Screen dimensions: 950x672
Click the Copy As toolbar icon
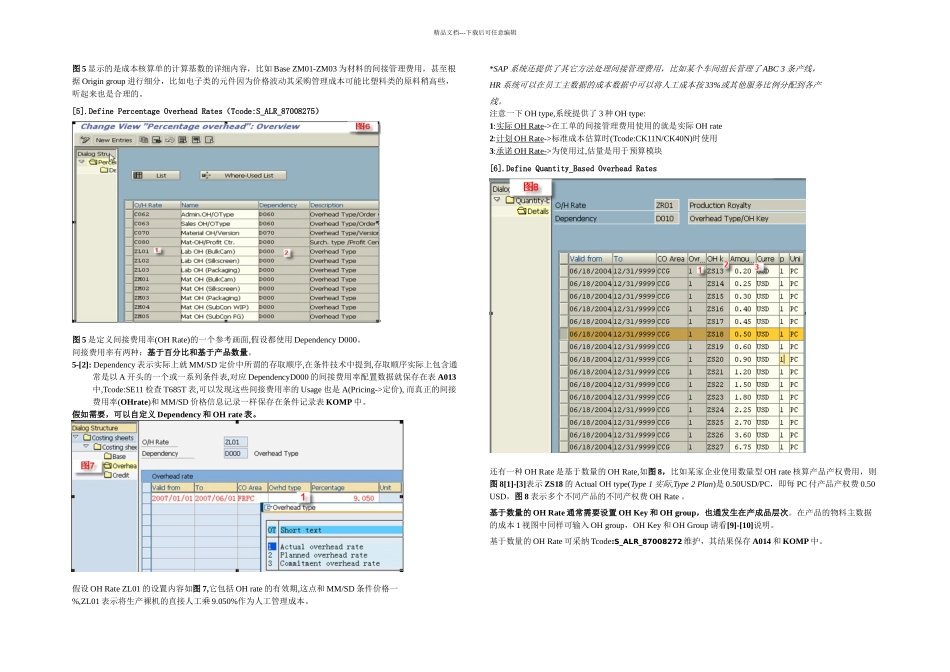tap(144, 140)
